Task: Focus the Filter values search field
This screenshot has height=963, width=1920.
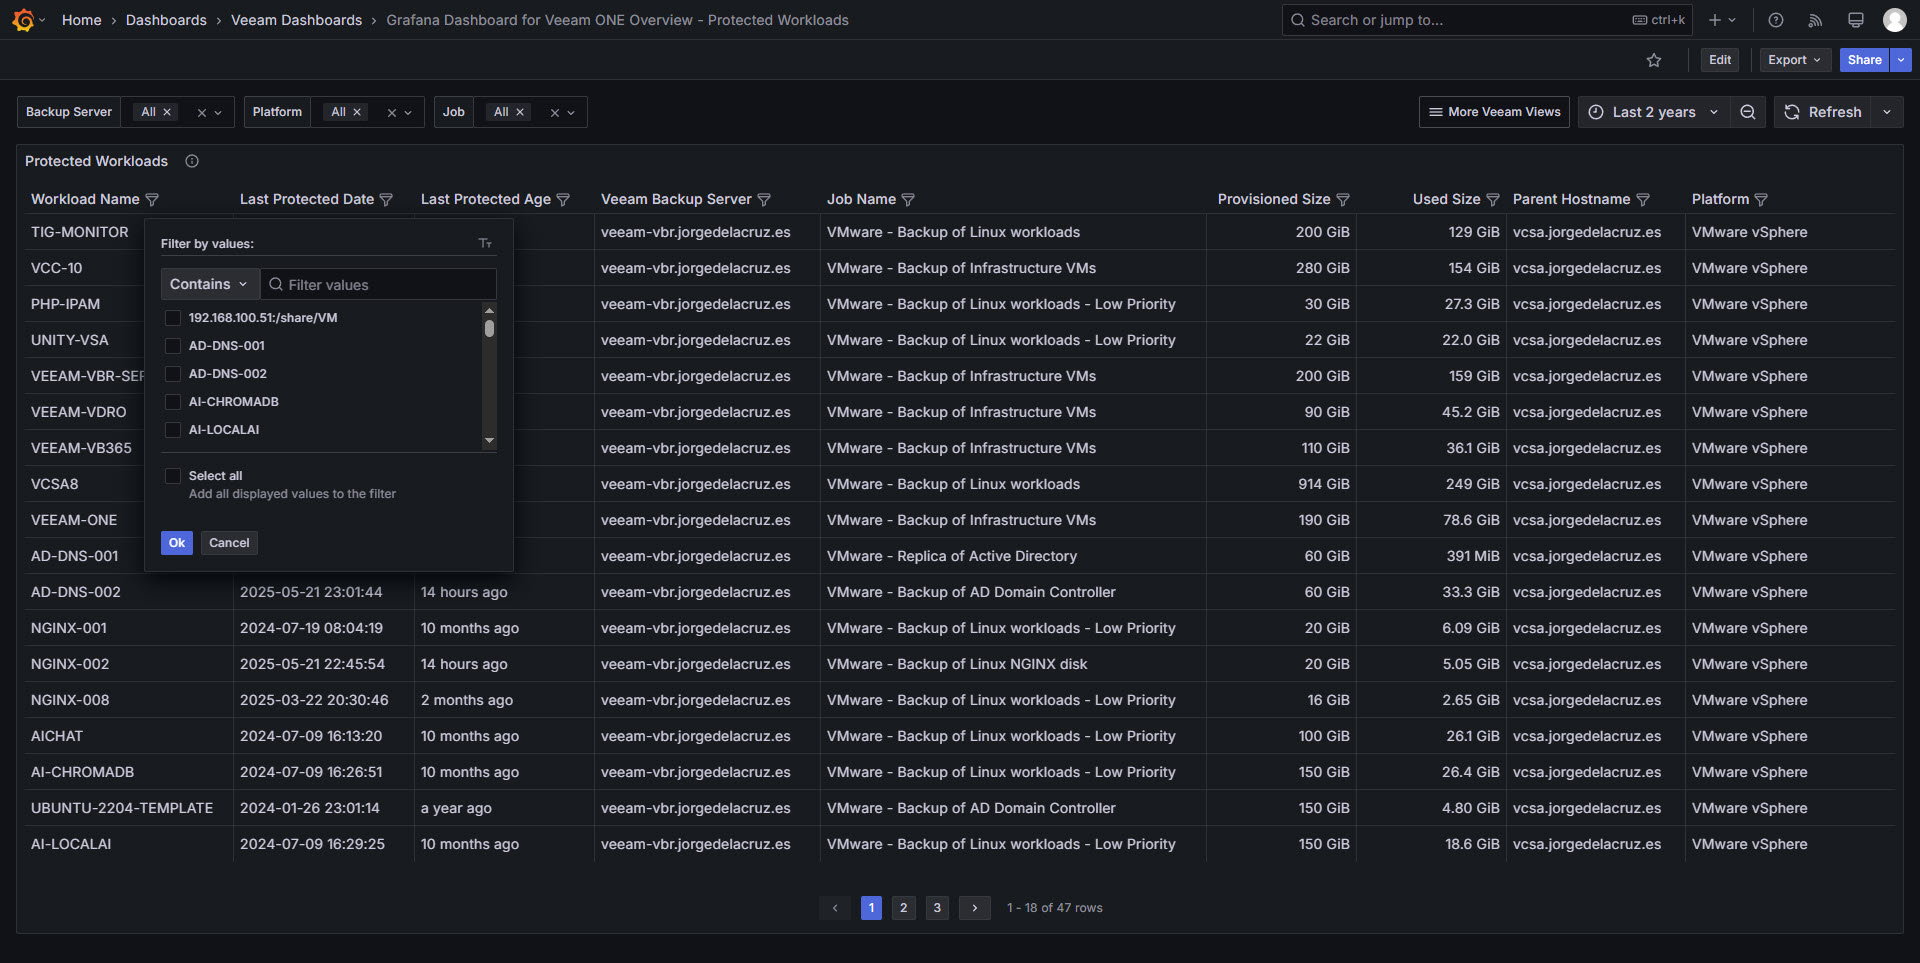Action: coord(379,284)
